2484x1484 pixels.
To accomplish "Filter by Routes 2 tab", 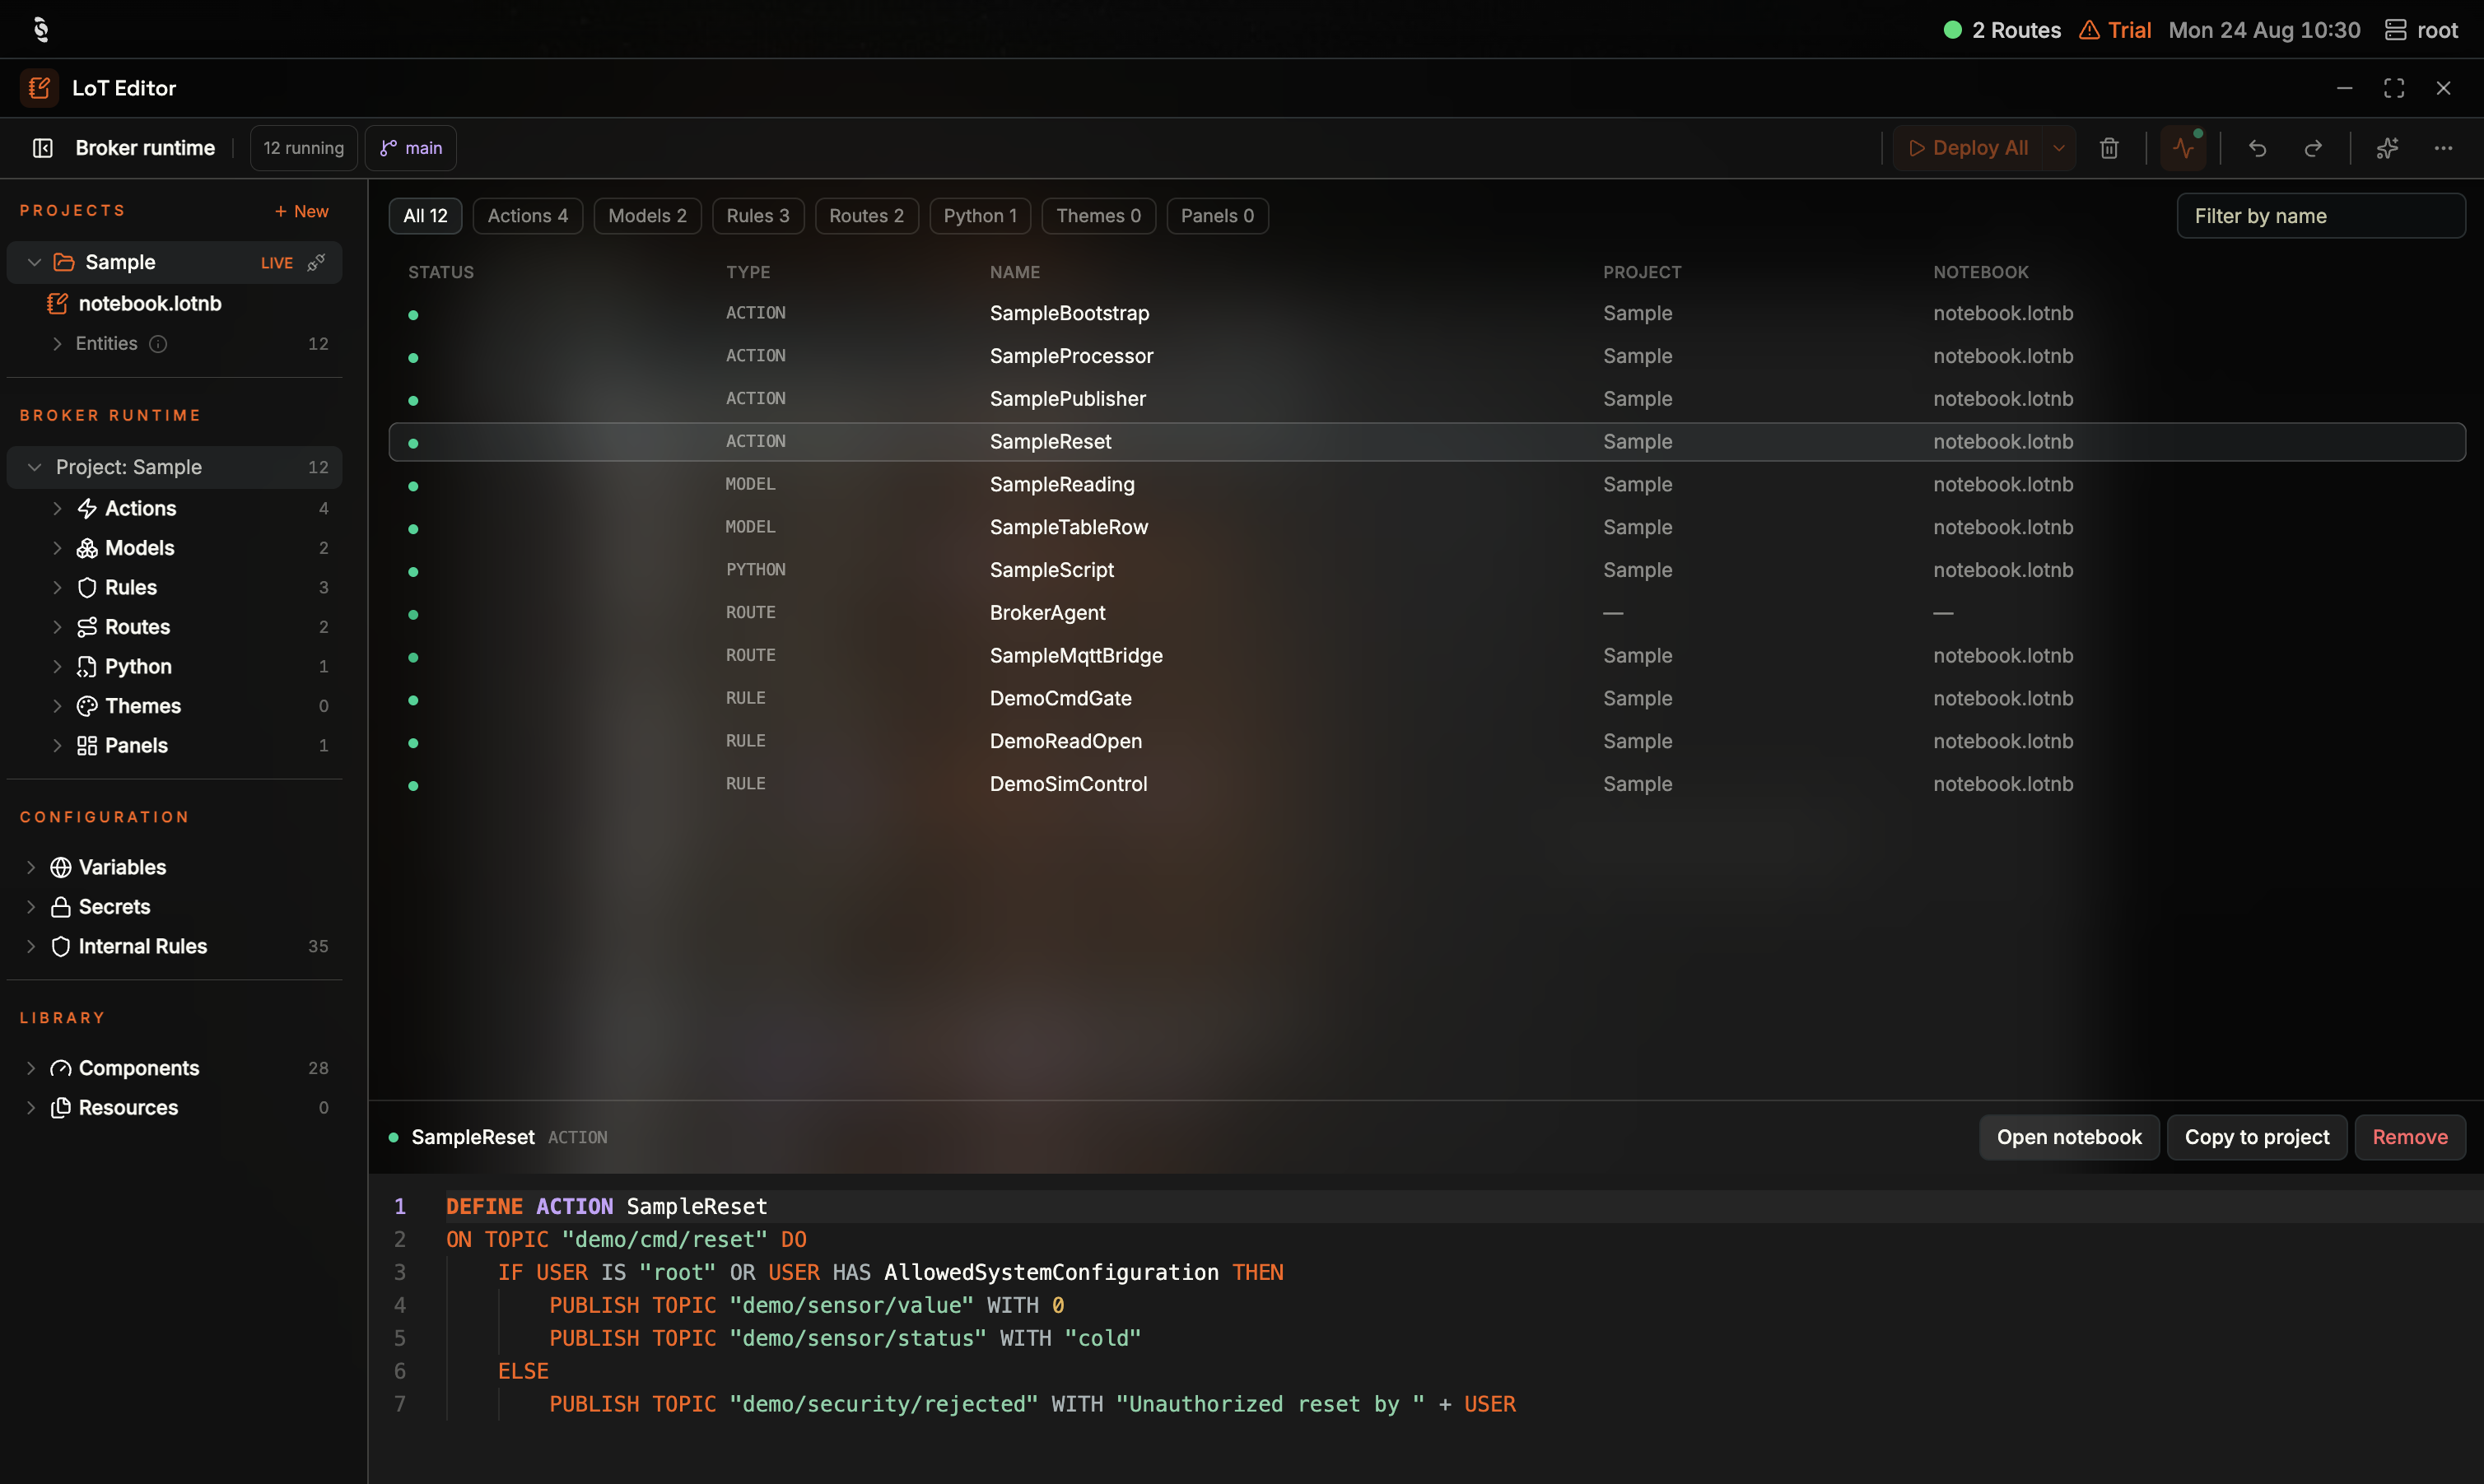I will click(866, 216).
